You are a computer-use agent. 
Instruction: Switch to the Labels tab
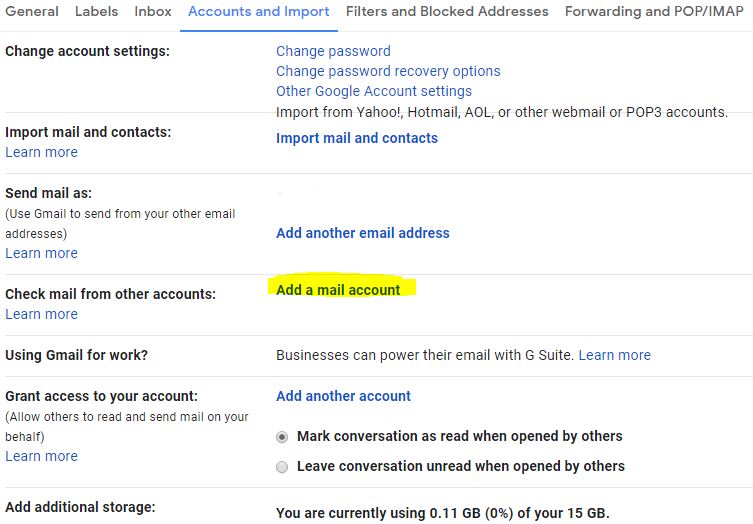(96, 11)
